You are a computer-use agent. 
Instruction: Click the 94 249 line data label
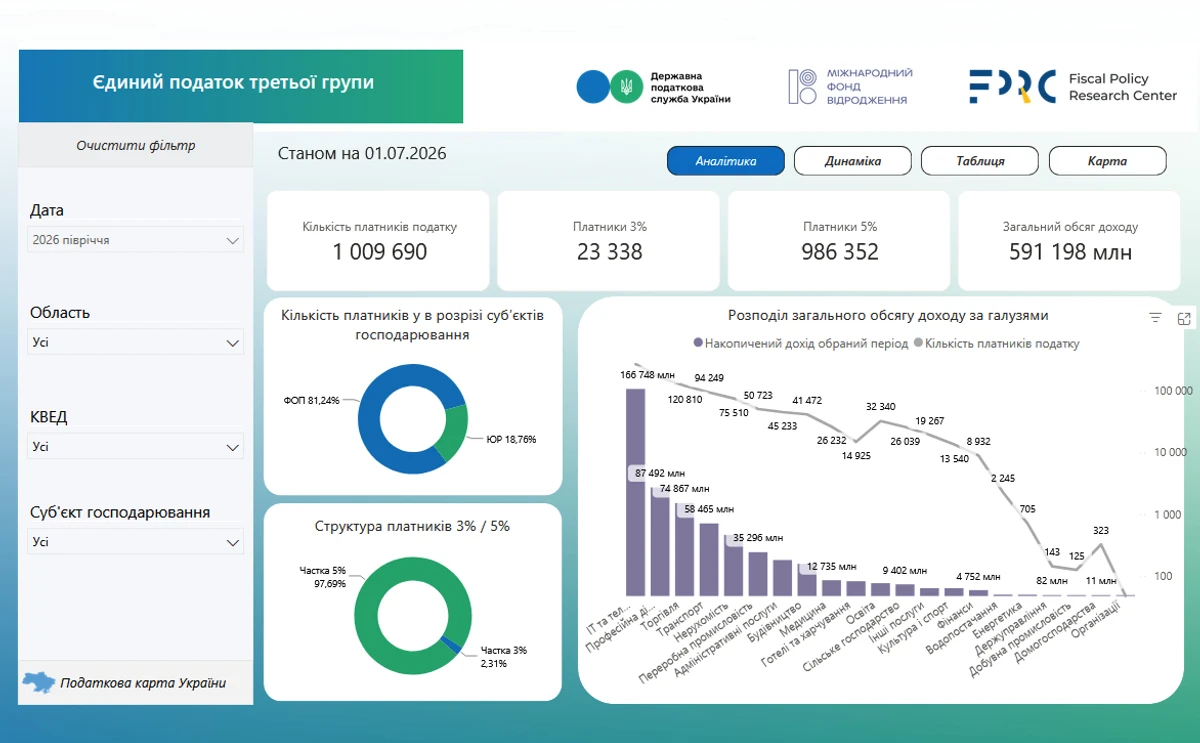pyautogui.click(x=709, y=378)
